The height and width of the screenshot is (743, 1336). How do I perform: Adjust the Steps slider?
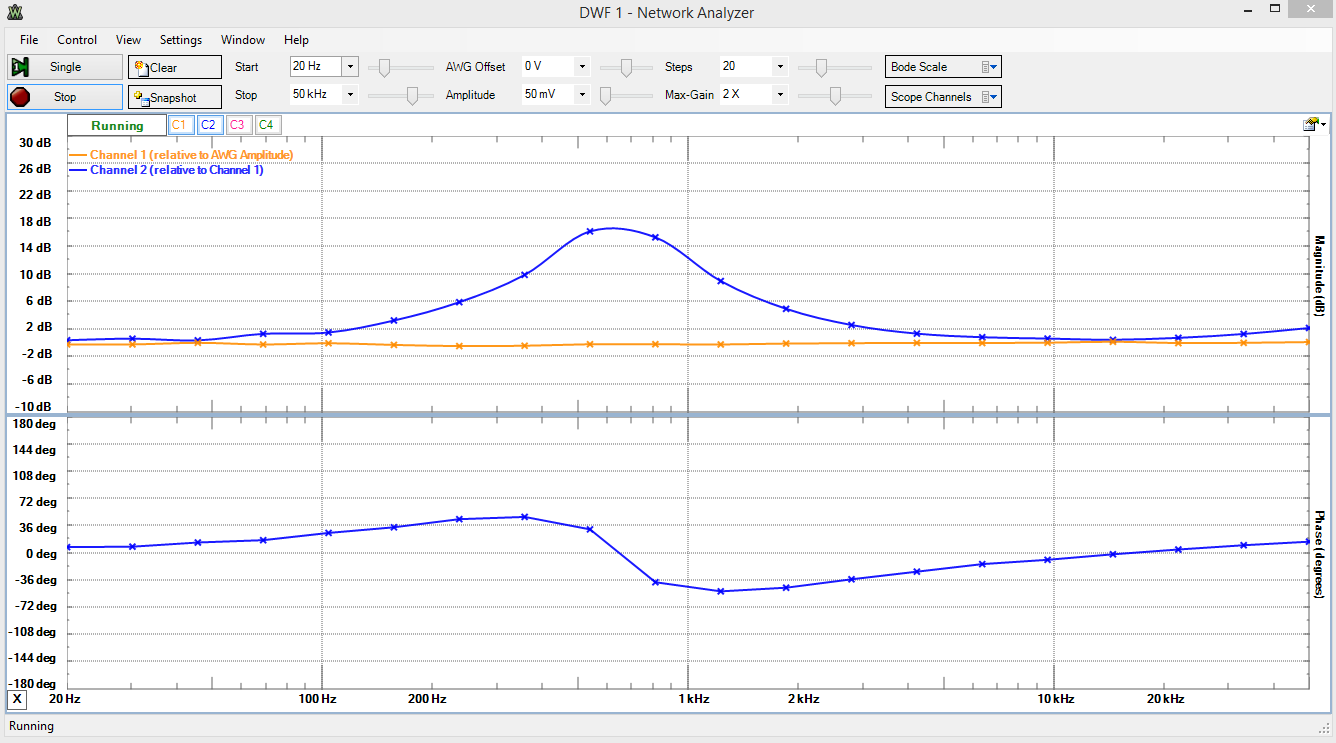[x=821, y=67]
